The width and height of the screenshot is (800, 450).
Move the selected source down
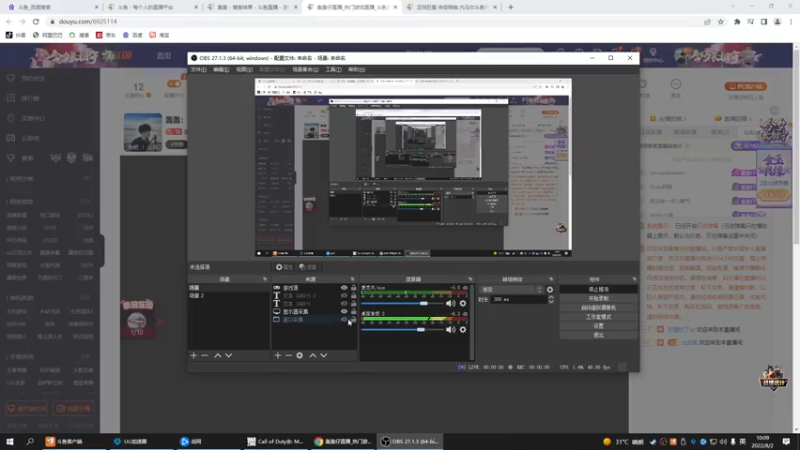click(x=323, y=355)
